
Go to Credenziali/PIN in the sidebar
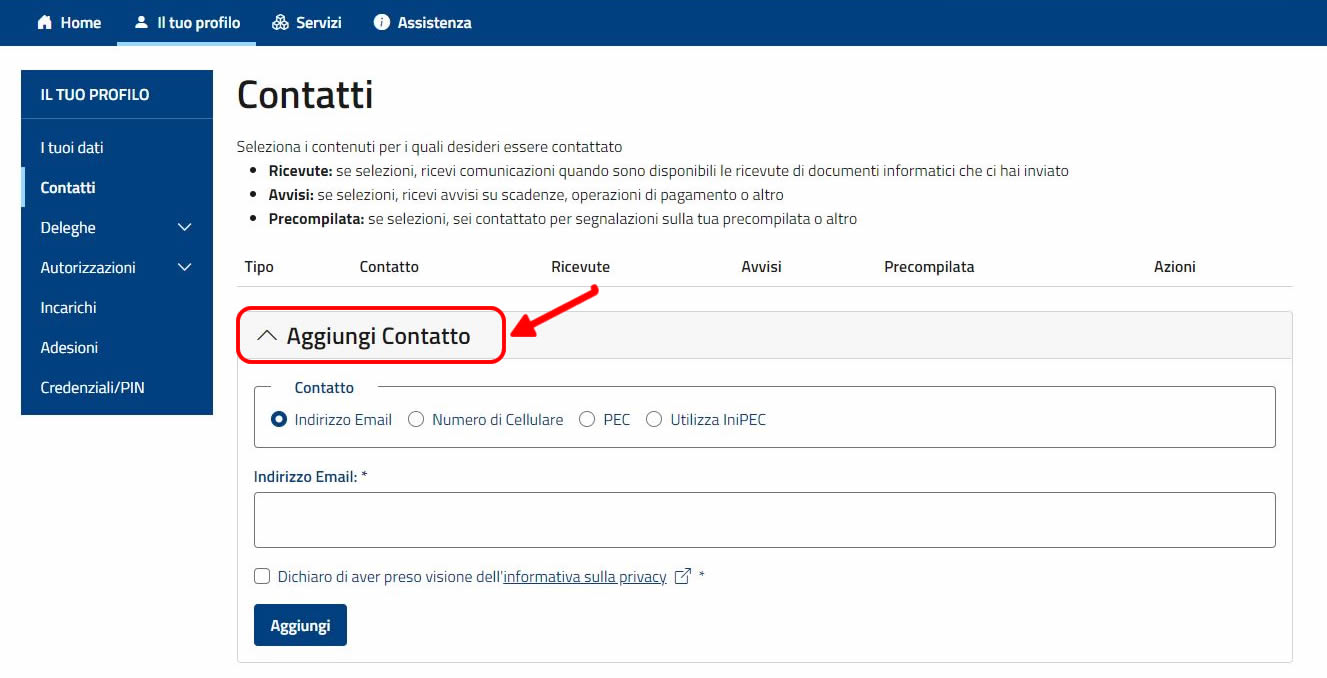click(x=93, y=387)
